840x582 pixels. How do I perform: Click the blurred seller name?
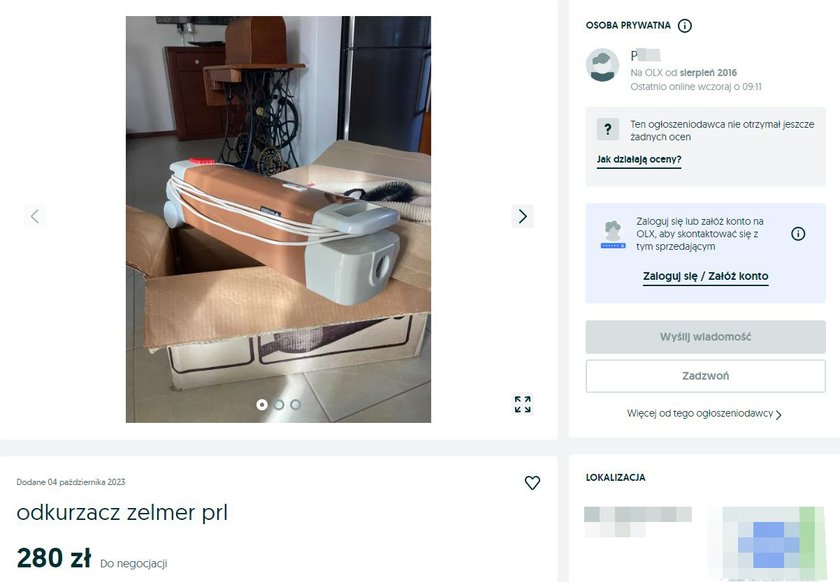[645, 55]
